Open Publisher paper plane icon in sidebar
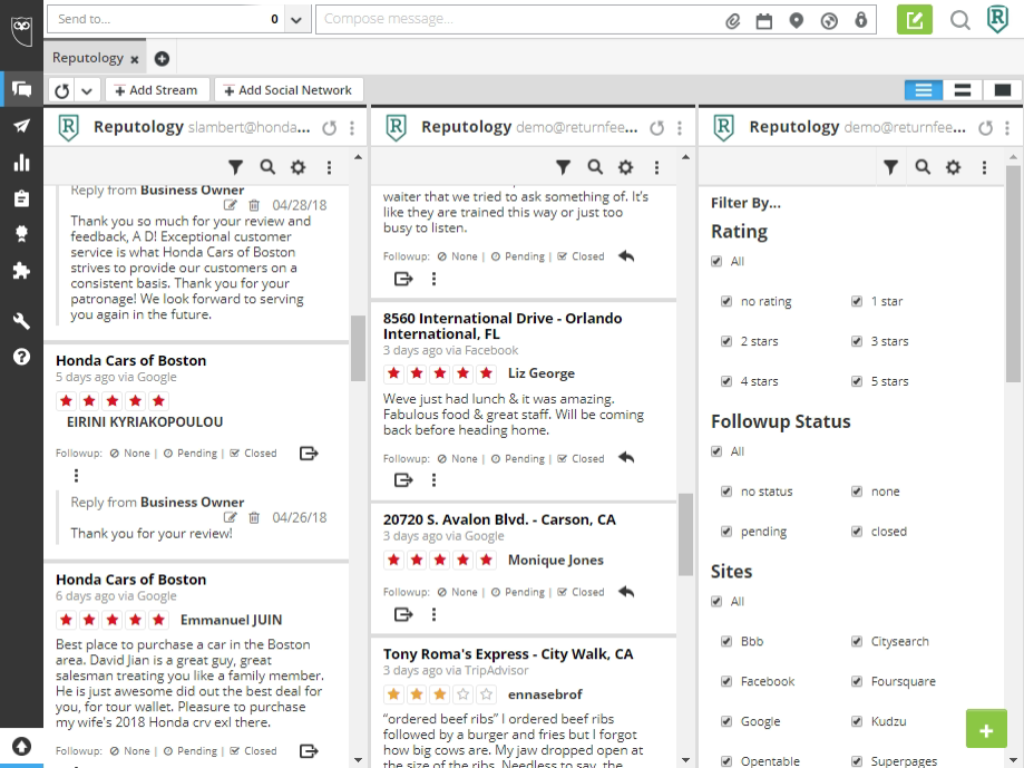Screen dimensions: 1024x768 tap(21, 125)
